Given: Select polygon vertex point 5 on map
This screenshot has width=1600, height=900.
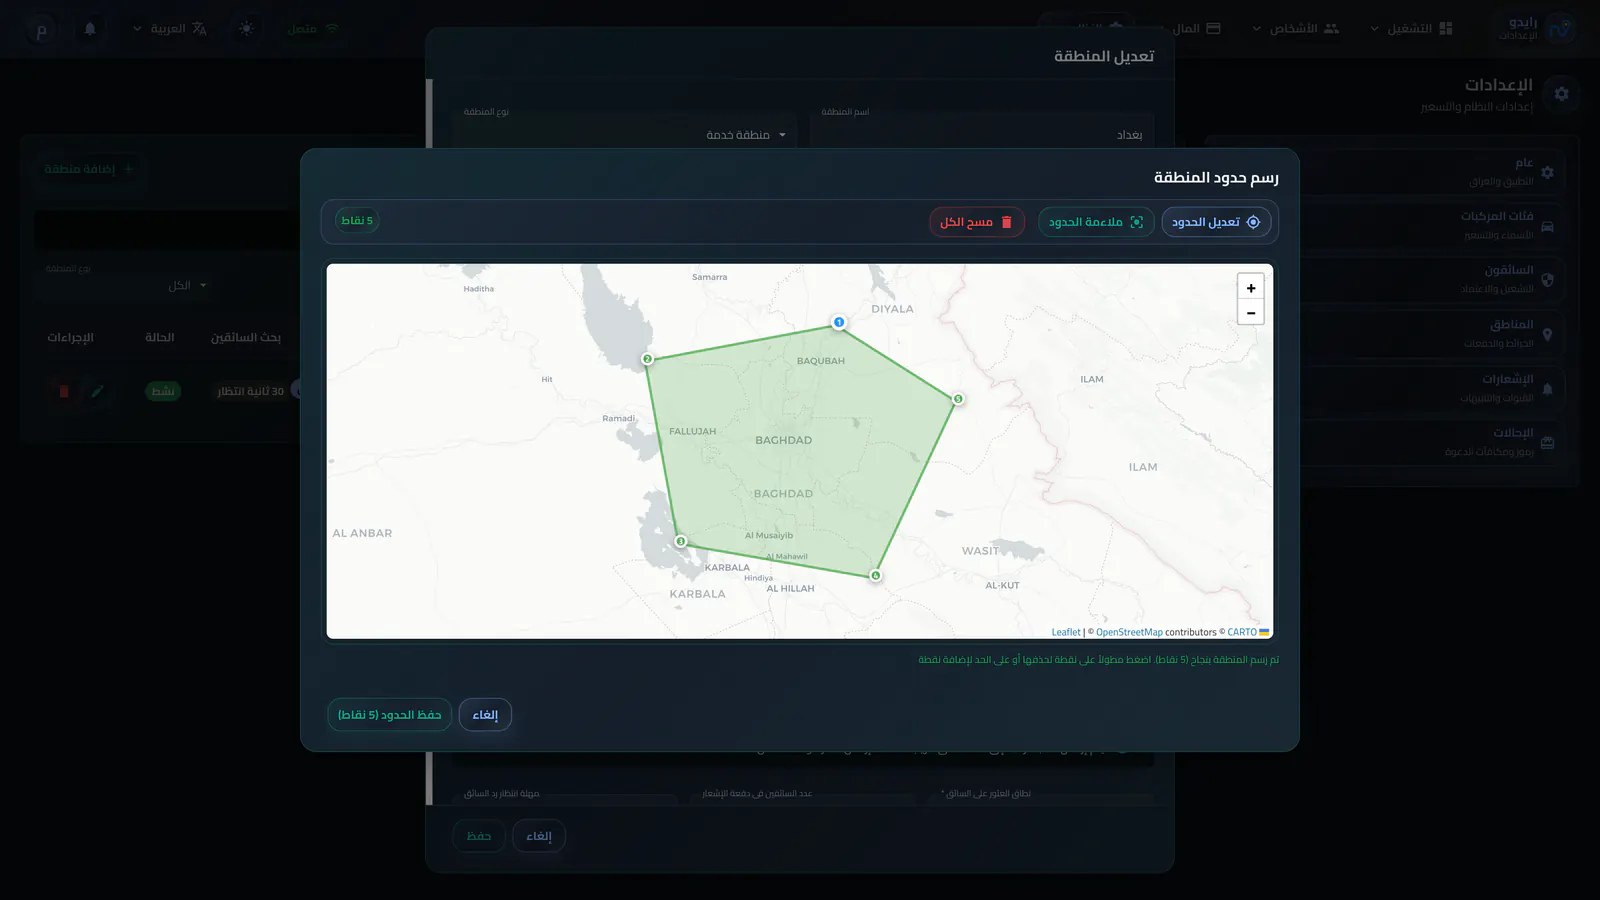Looking at the screenshot, I should tap(958, 399).
